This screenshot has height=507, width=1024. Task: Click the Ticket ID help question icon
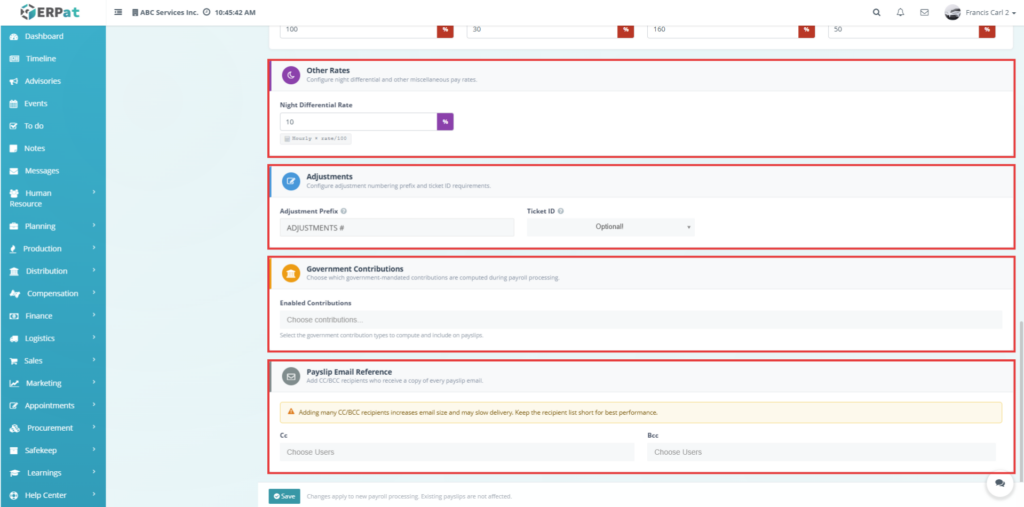[x=561, y=212]
